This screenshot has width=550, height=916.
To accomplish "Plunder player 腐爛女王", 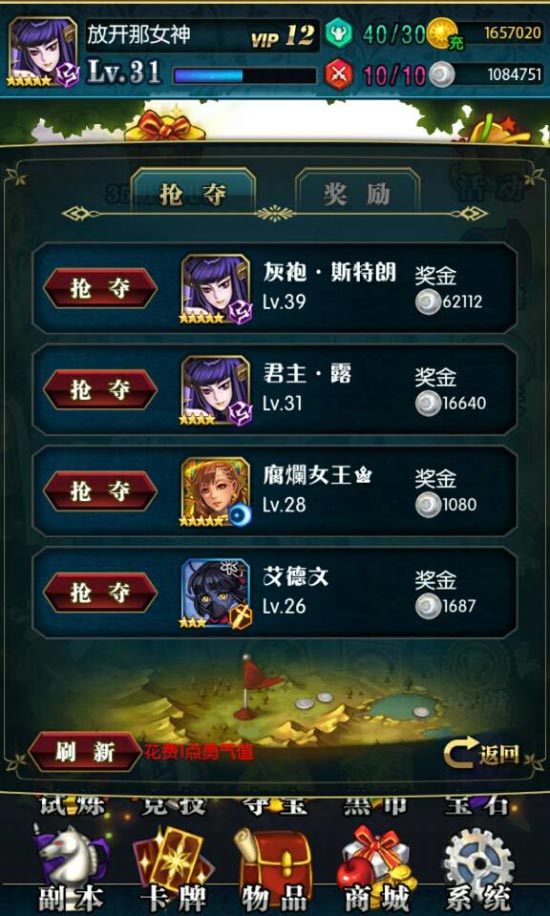I will (x=101, y=491).
